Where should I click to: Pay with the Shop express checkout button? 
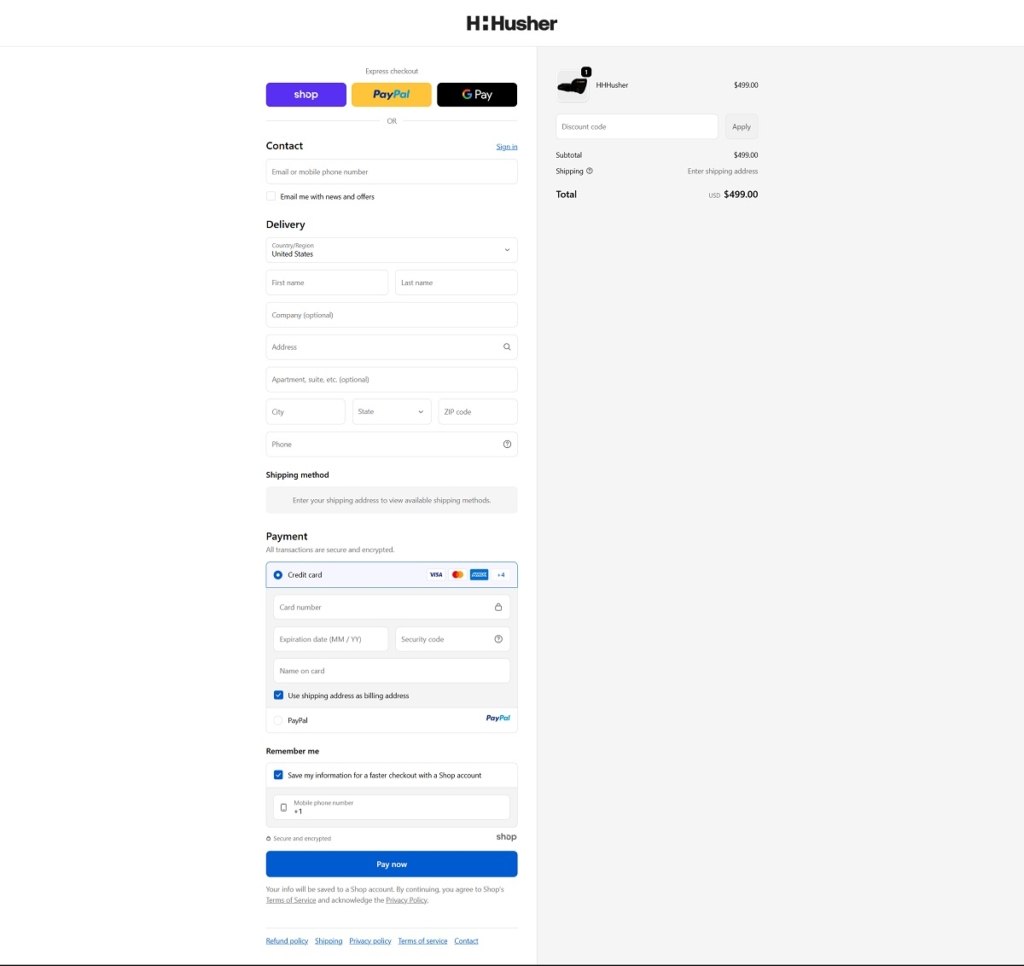pyautogui.click(x=305, y=95)
